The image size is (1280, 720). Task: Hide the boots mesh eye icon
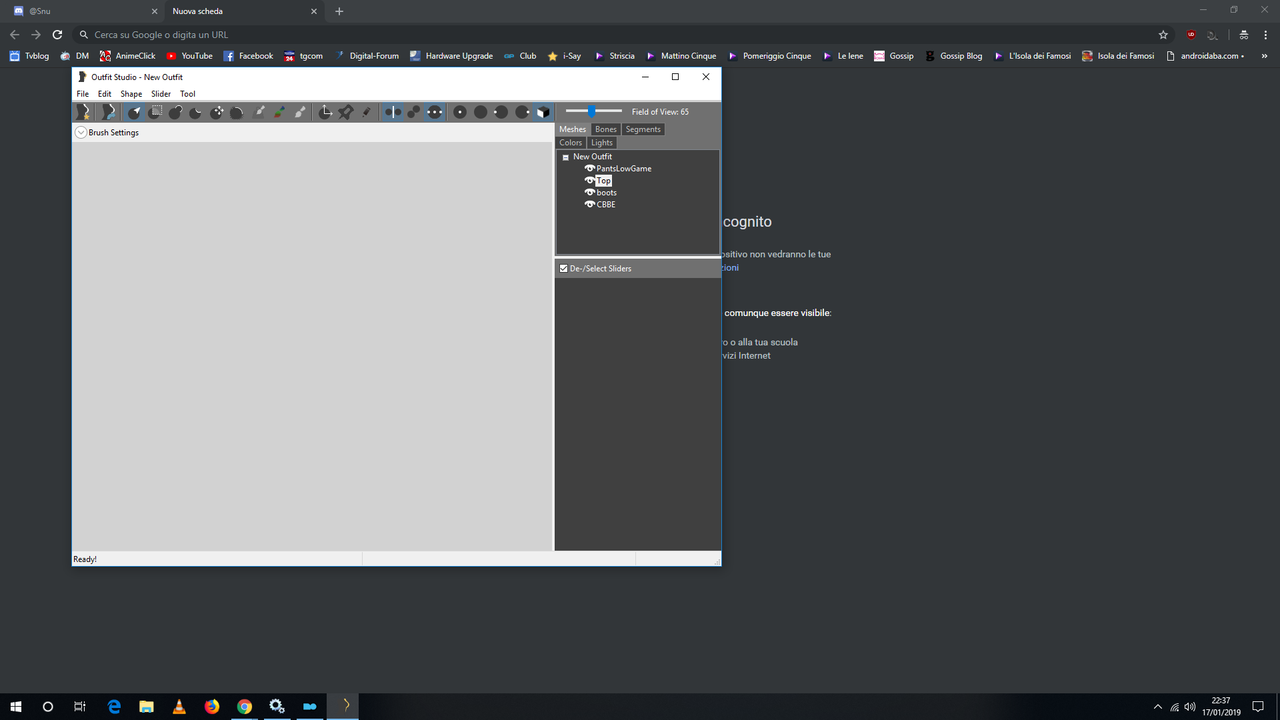[590, 192]
